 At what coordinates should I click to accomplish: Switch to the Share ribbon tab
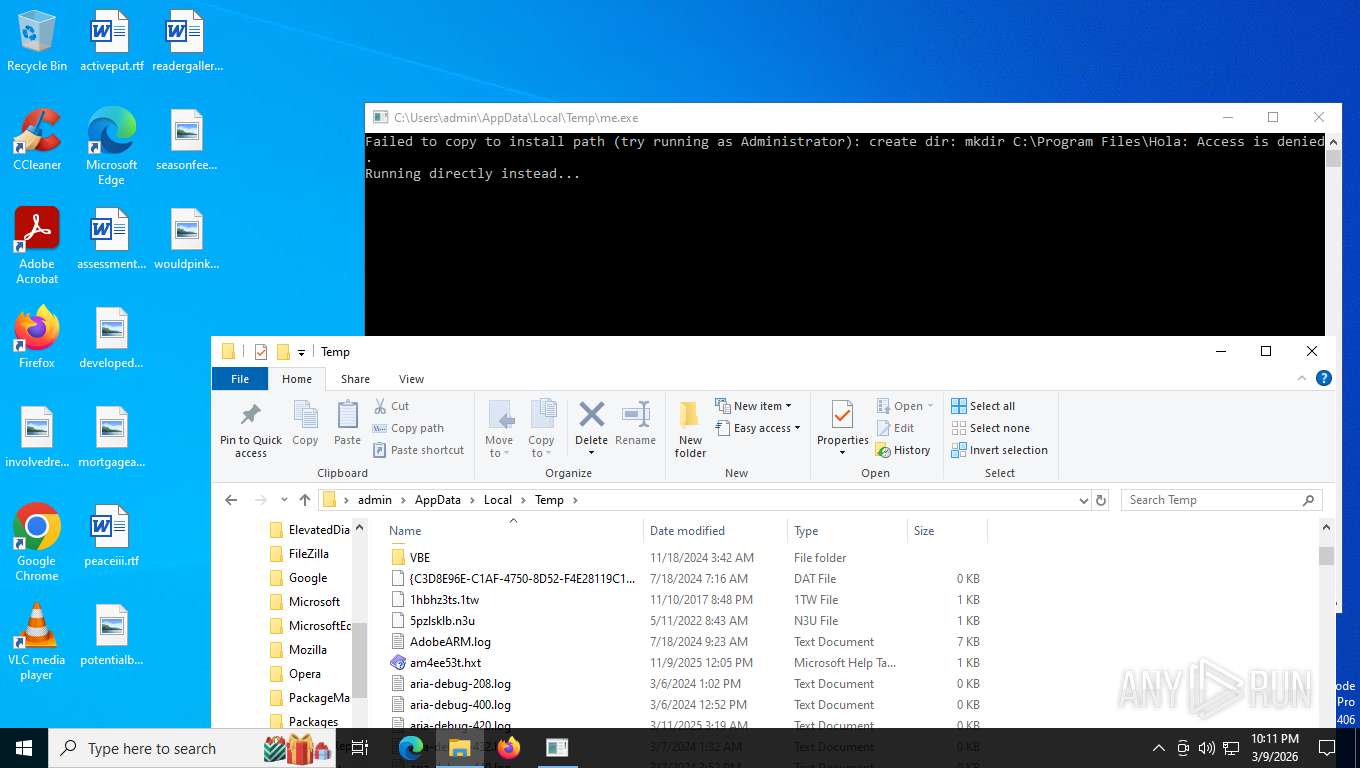tap(355, 379)
